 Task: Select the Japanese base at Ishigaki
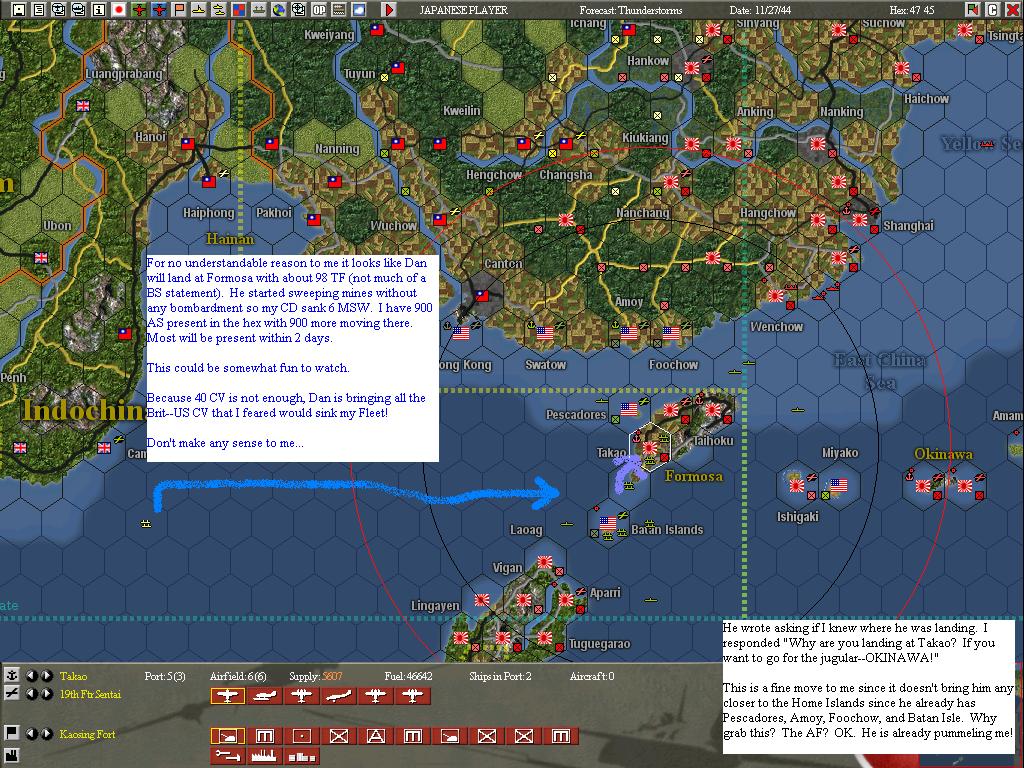[797, 485]
